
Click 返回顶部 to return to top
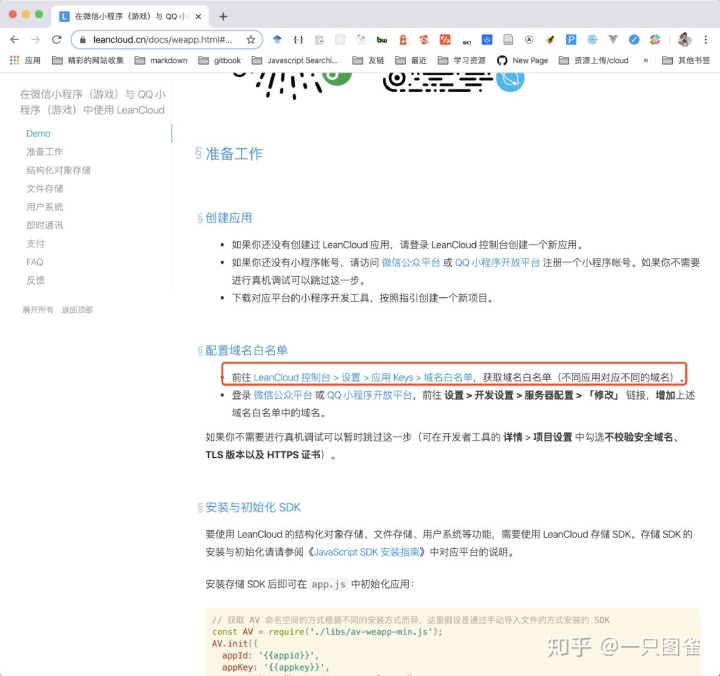click(x=77, y=310)
